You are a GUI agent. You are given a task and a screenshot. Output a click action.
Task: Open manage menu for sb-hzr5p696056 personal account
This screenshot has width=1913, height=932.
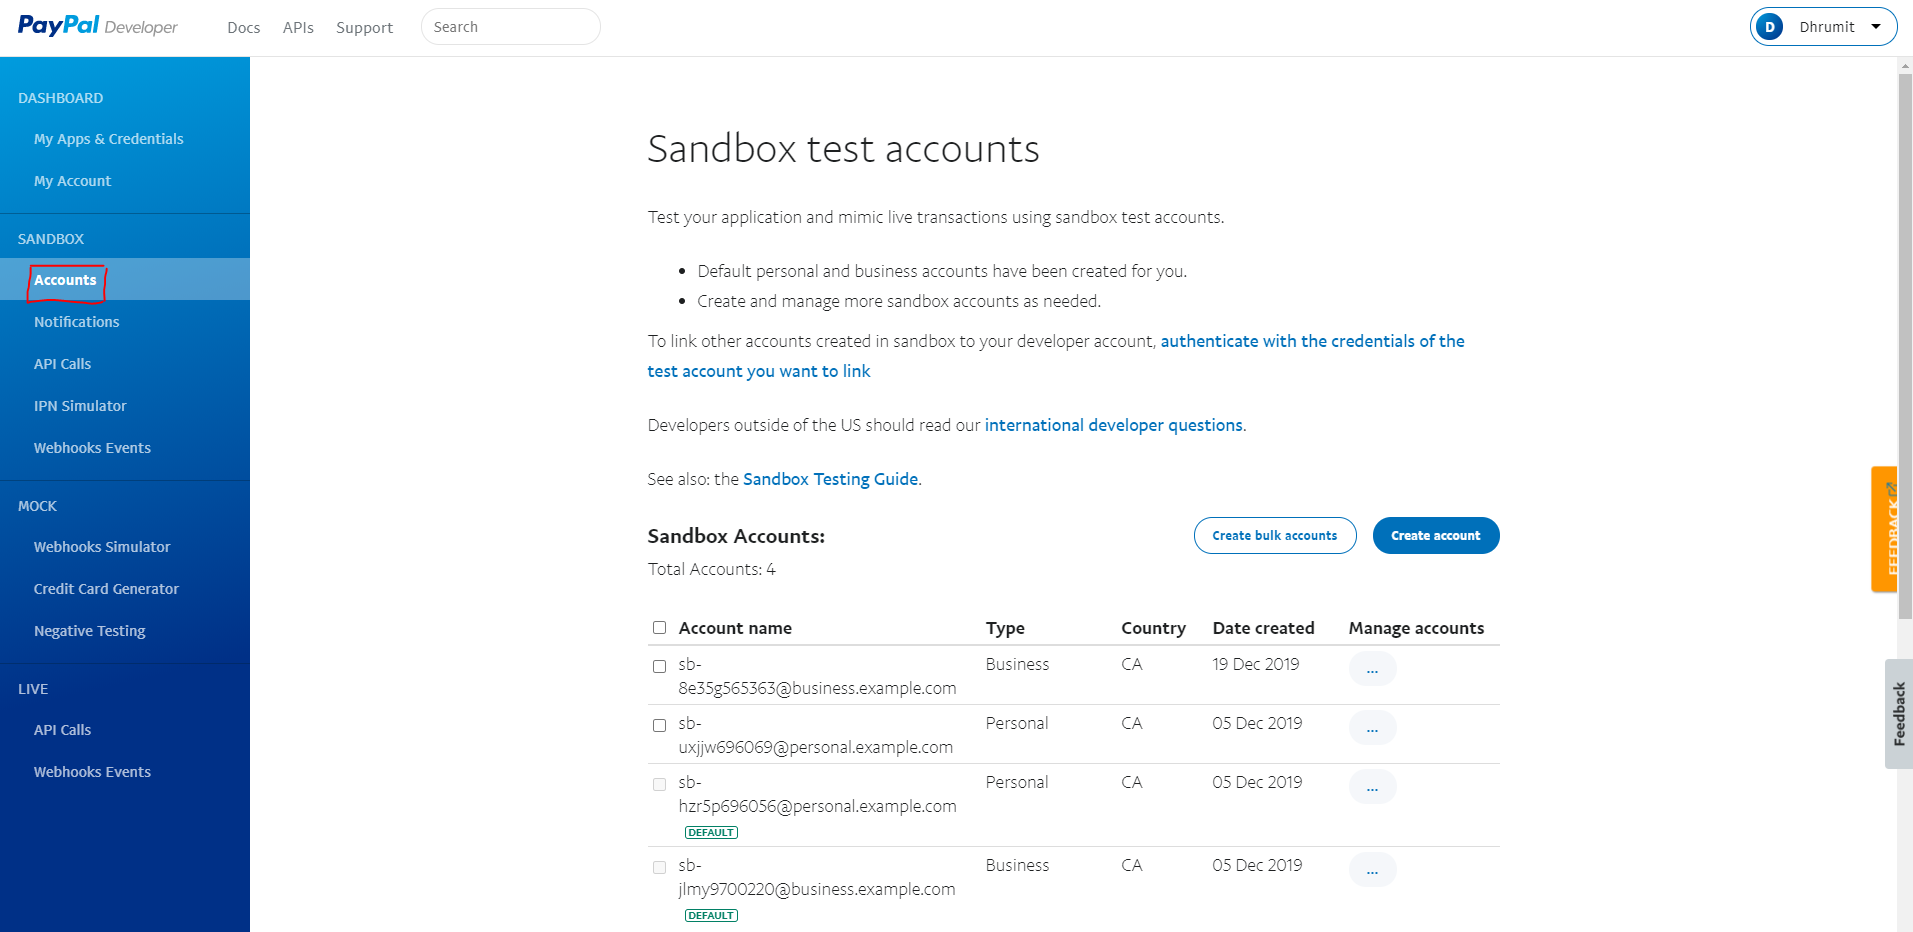[1372, 787]
